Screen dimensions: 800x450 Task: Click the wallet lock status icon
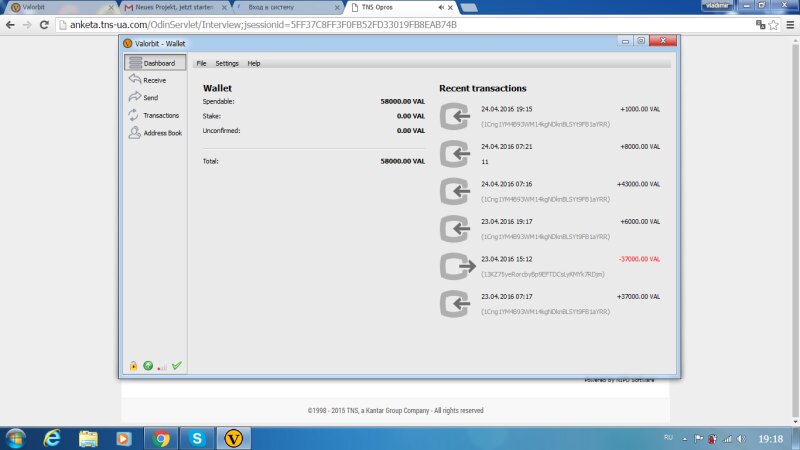(x=133, y=366)
